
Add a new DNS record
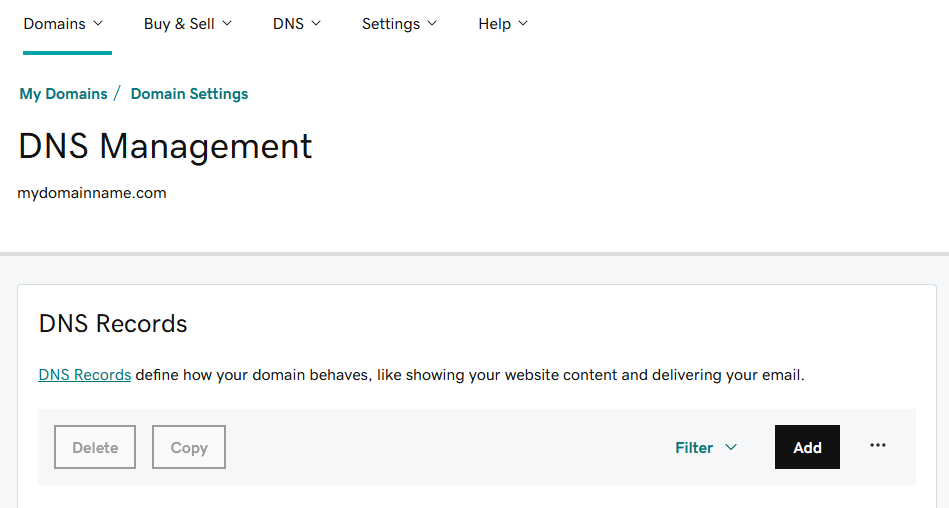807,447
